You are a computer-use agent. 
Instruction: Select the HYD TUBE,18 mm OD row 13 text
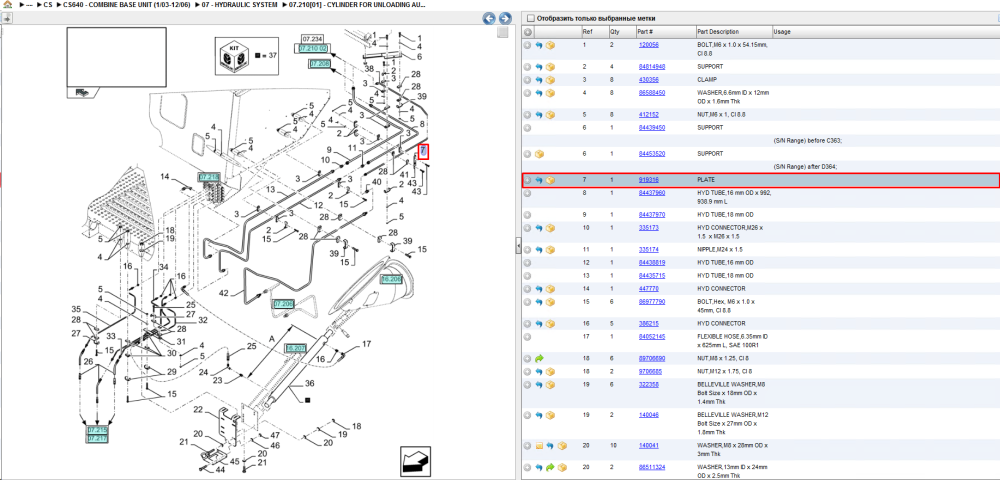point(725,275)
